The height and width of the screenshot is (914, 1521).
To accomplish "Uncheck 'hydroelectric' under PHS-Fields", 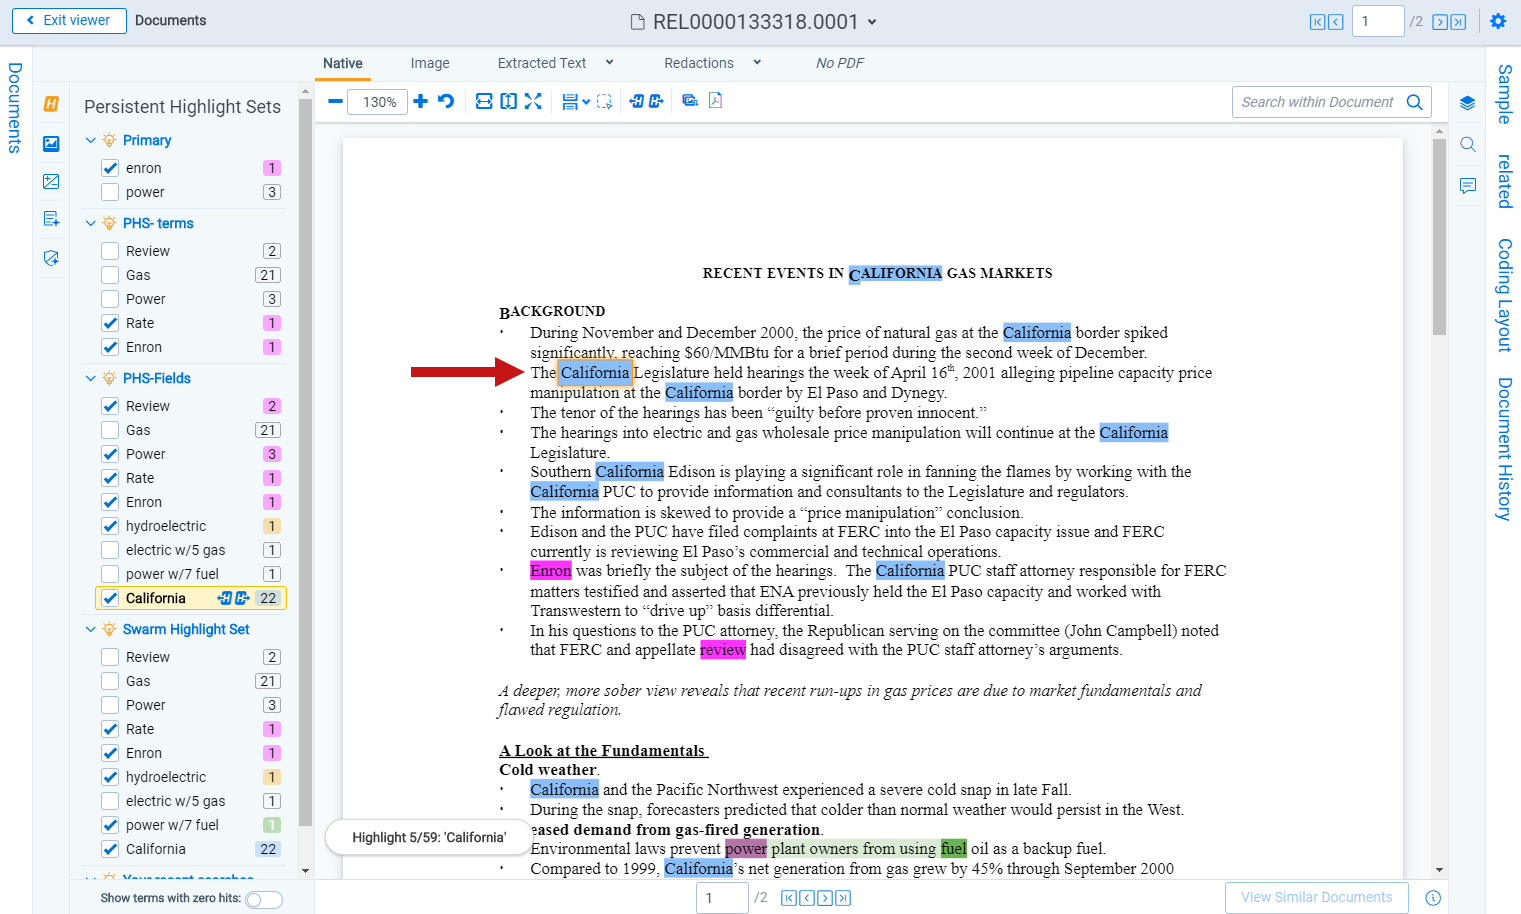I will (x=110, y=526).
